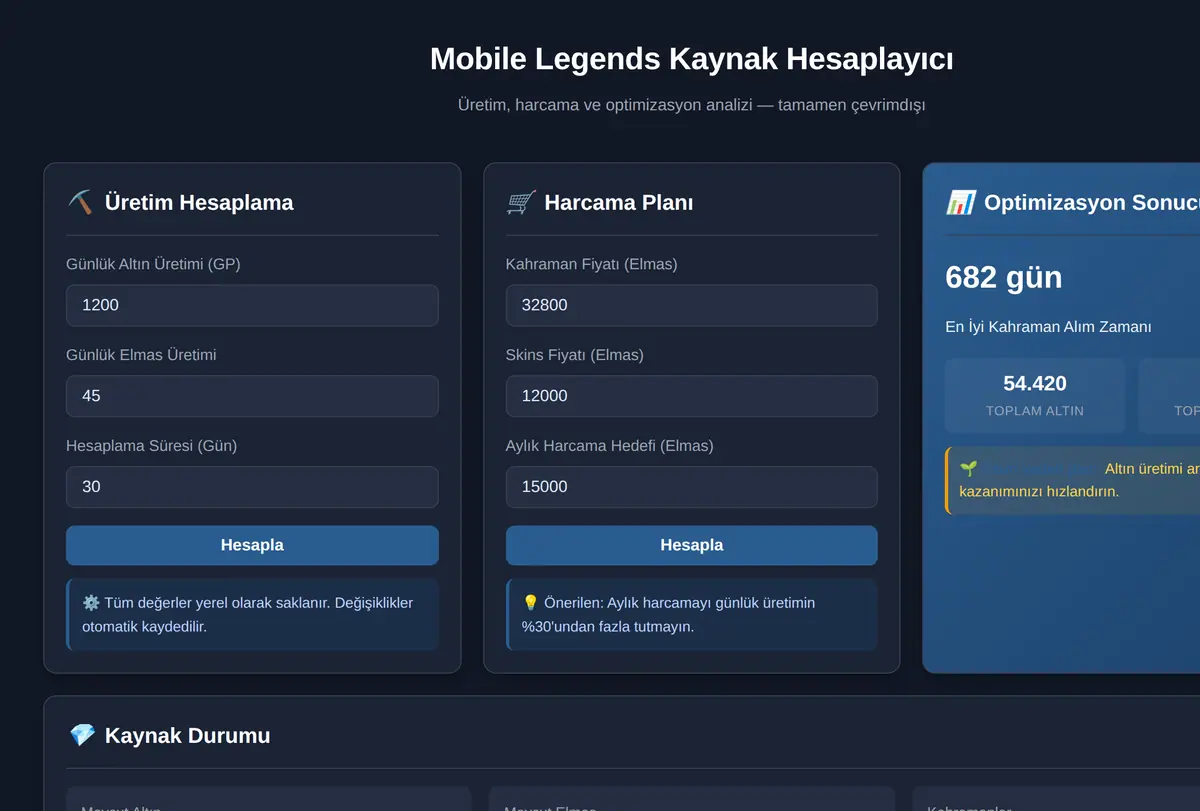Click the Kaynak Durumu heading
The image size is (1200, 811).
coord(187,735)
